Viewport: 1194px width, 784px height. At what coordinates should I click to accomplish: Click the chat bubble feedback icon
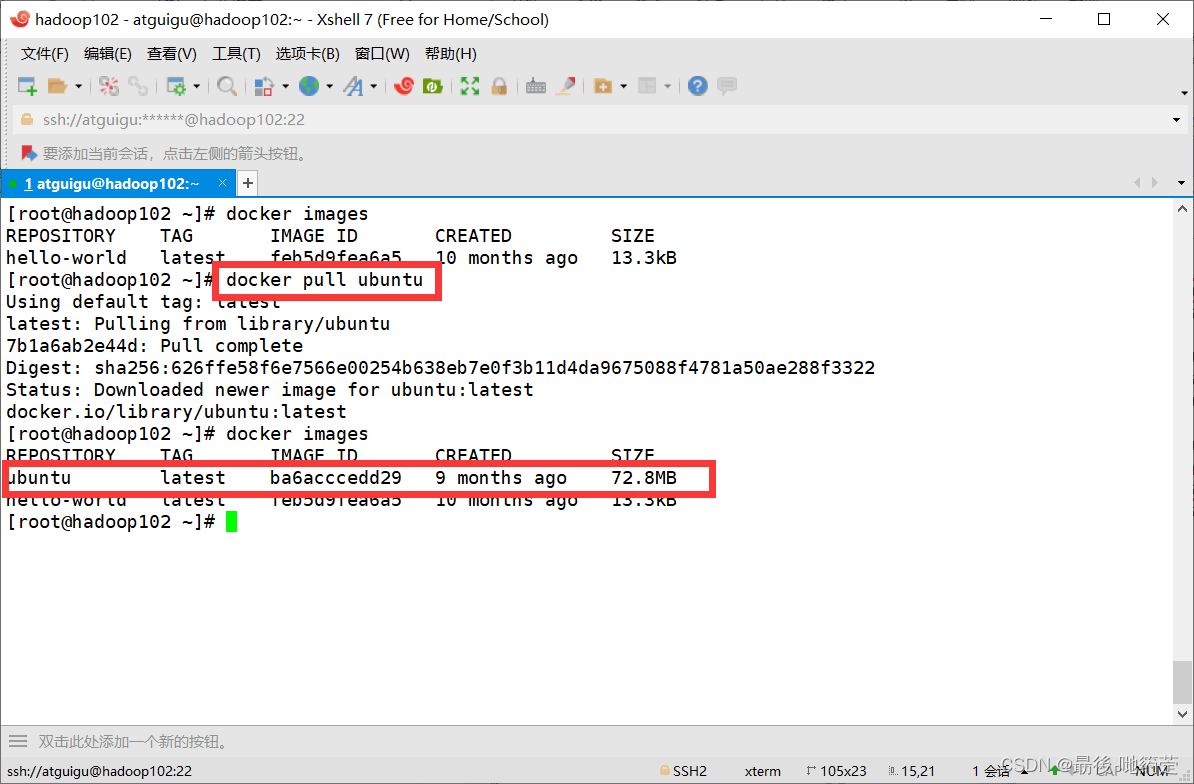coord(727,85)
